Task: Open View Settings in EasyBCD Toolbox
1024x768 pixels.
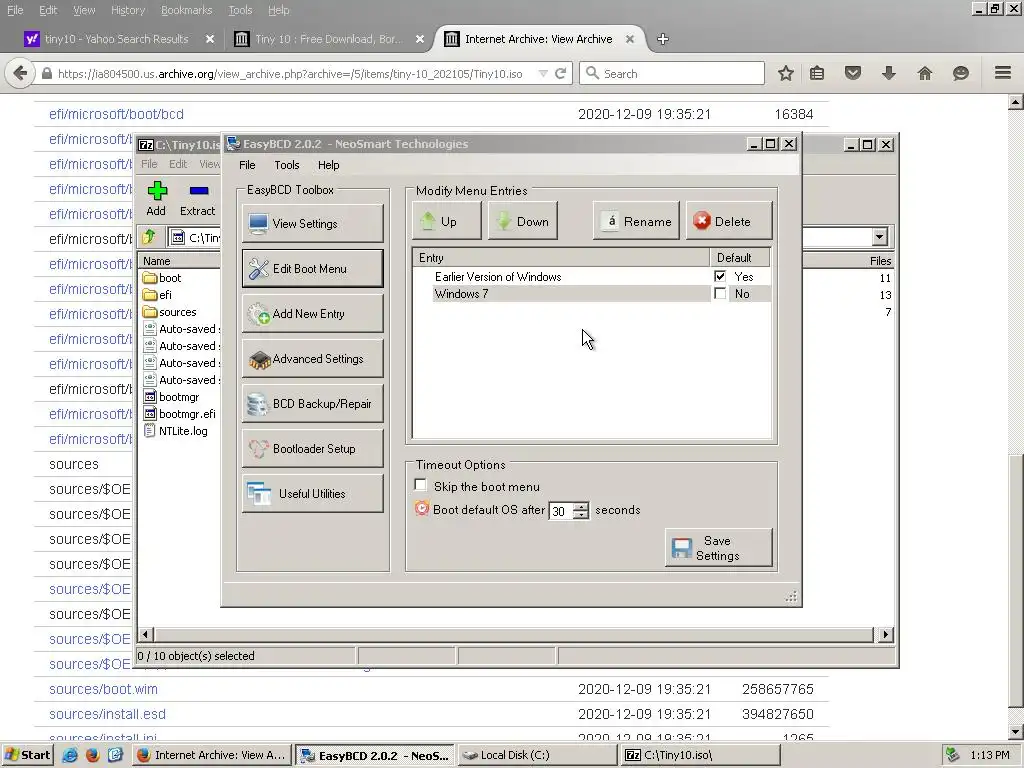Action: [x=312, y=223]
